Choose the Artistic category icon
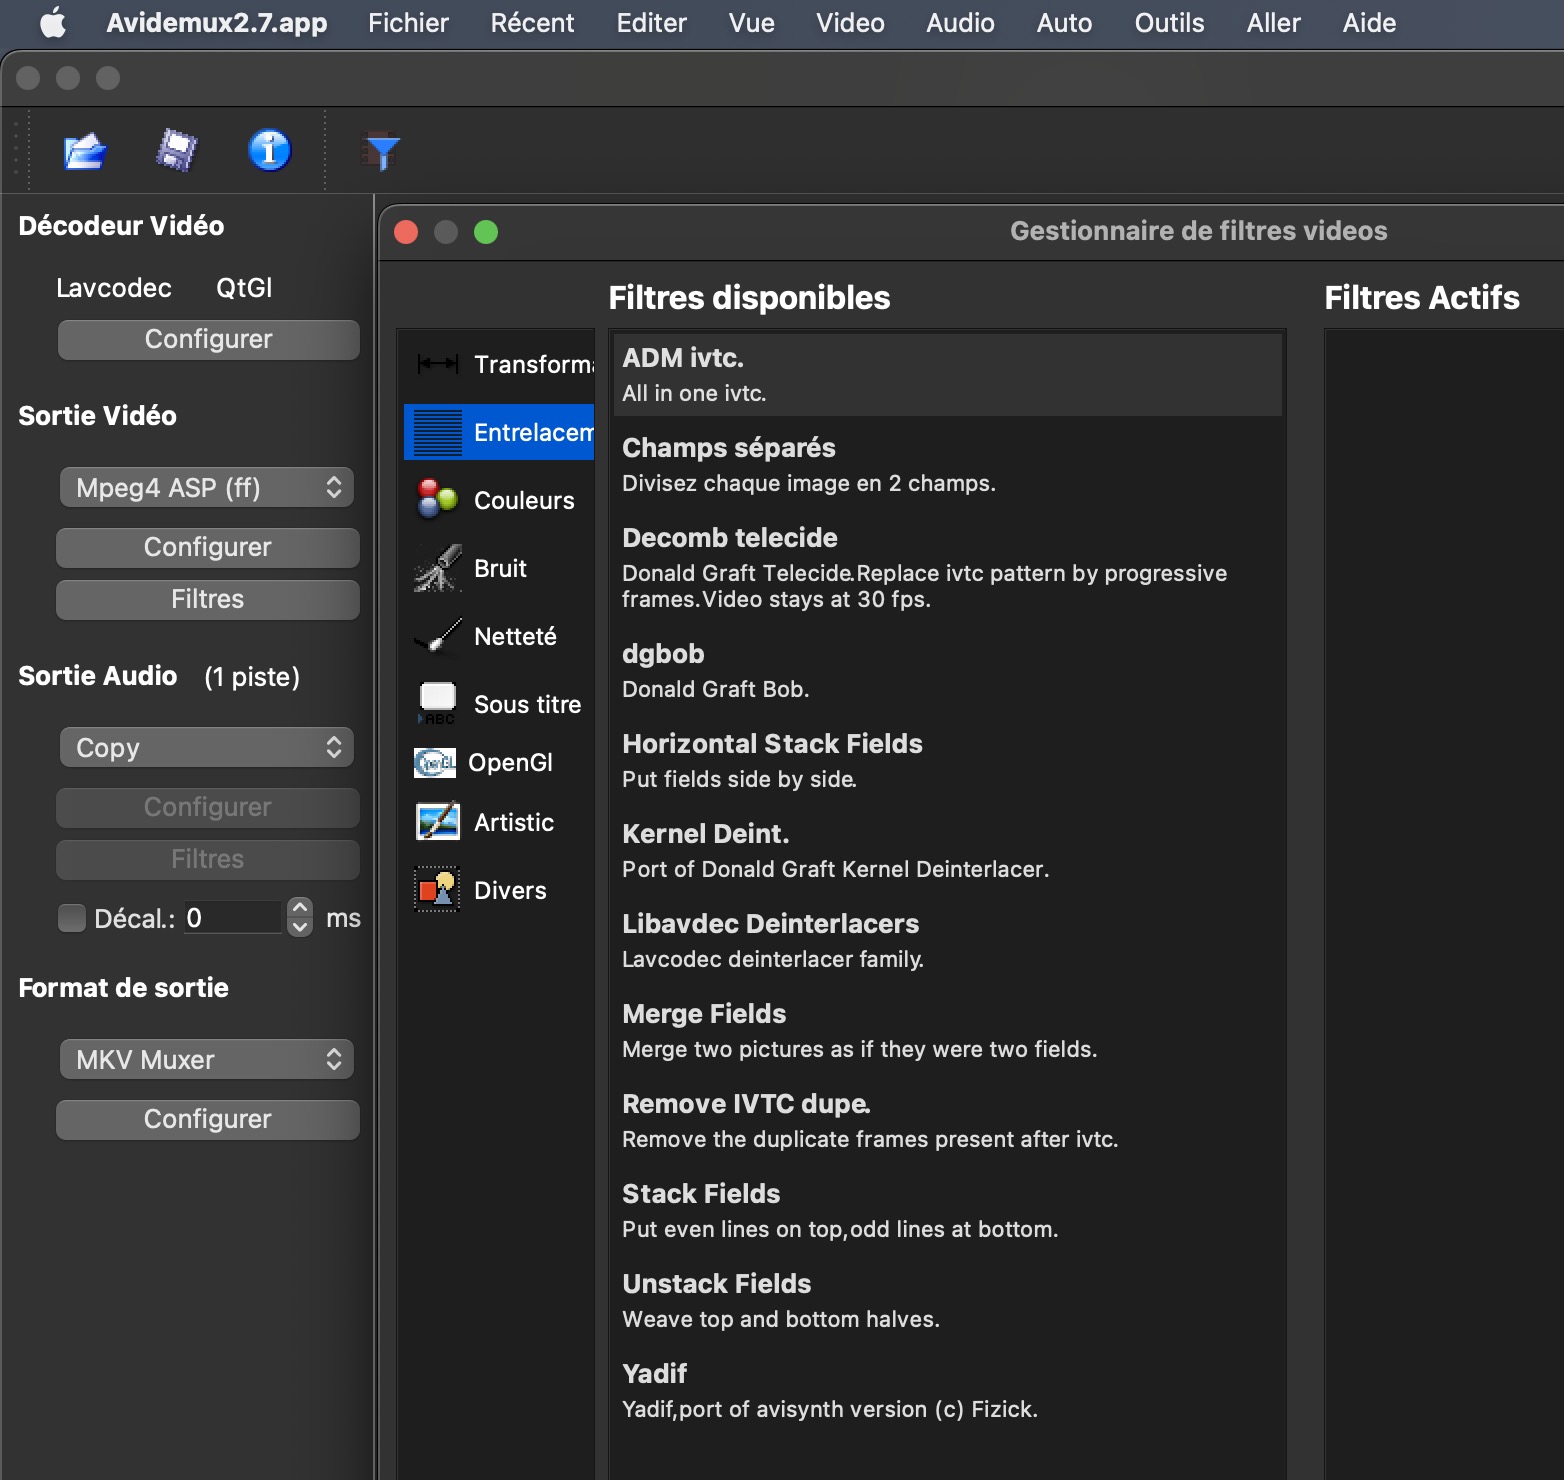The width and height of the screenshot is (1564, 1480). click(x=438, y=822)
